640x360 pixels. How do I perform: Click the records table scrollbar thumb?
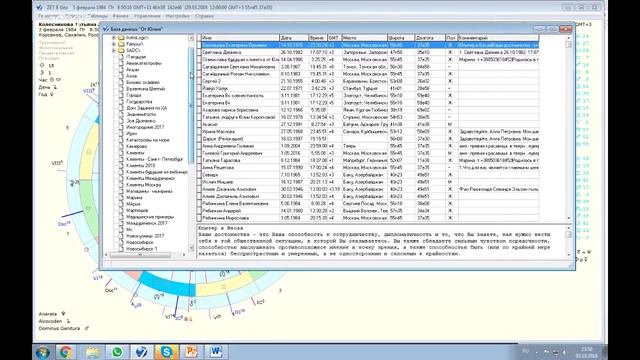[x=569, y=44]
